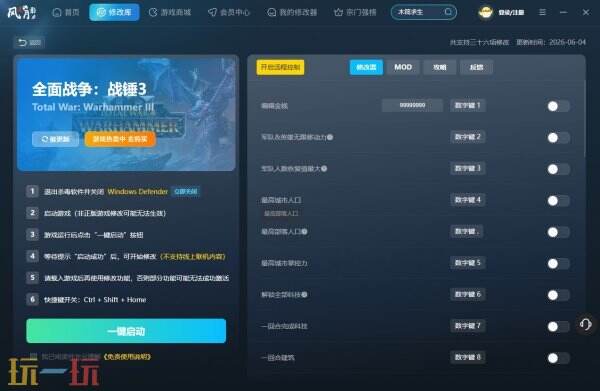Switch to the MOD tab
600x391 pixels.
click(403, 67)
